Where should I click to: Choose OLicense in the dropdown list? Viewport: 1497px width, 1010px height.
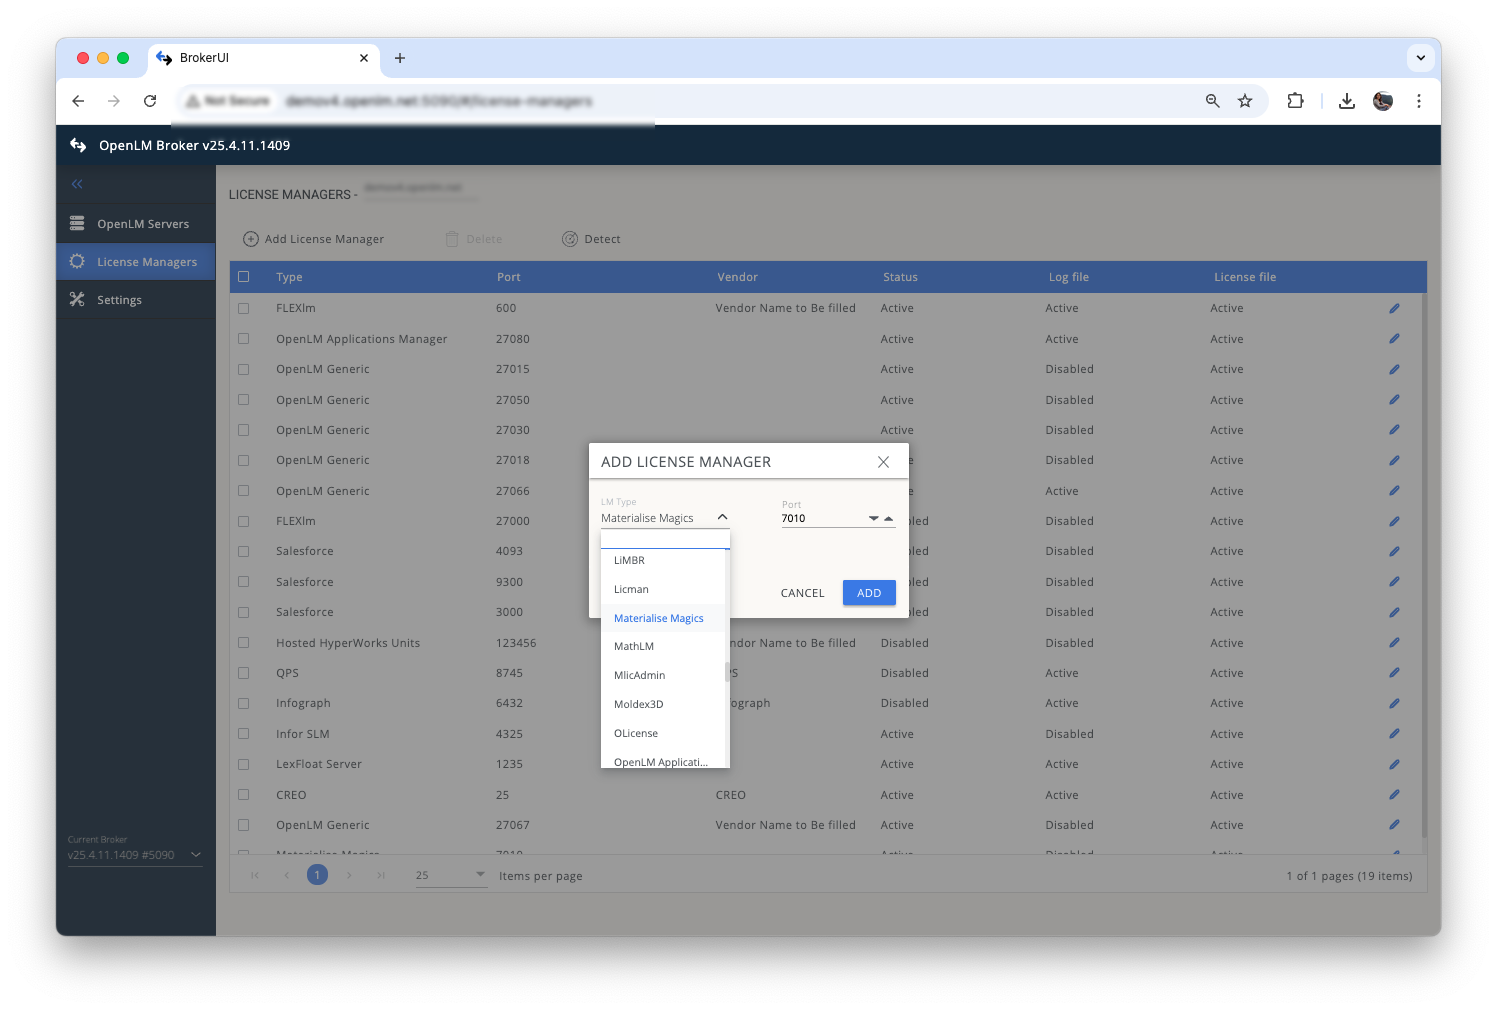pos(636,733)
